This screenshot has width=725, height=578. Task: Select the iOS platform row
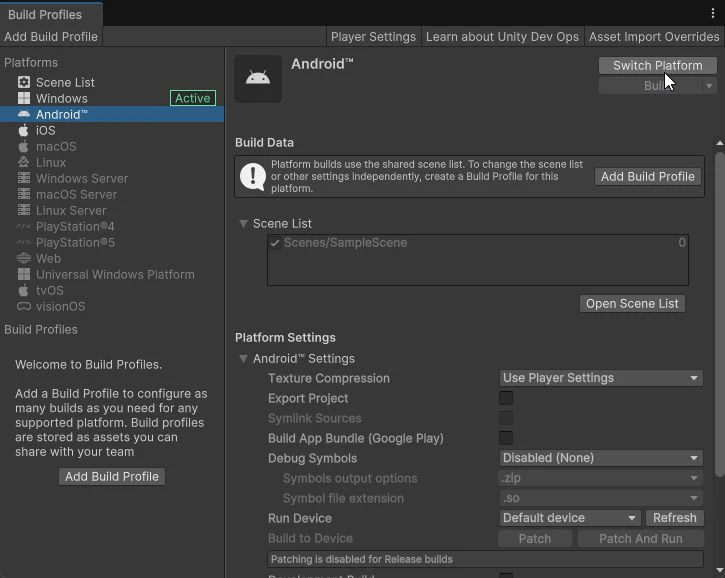tap(112, 130)
